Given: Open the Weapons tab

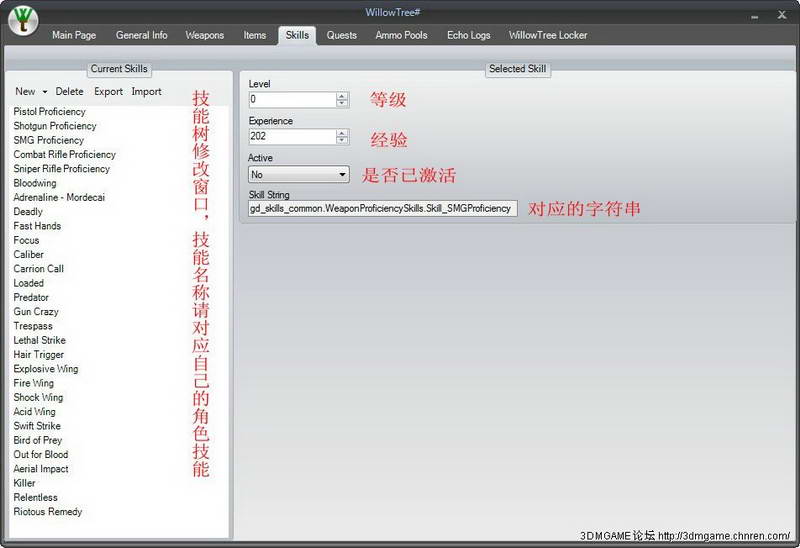Looking at the screenshot, I should 204,35.
